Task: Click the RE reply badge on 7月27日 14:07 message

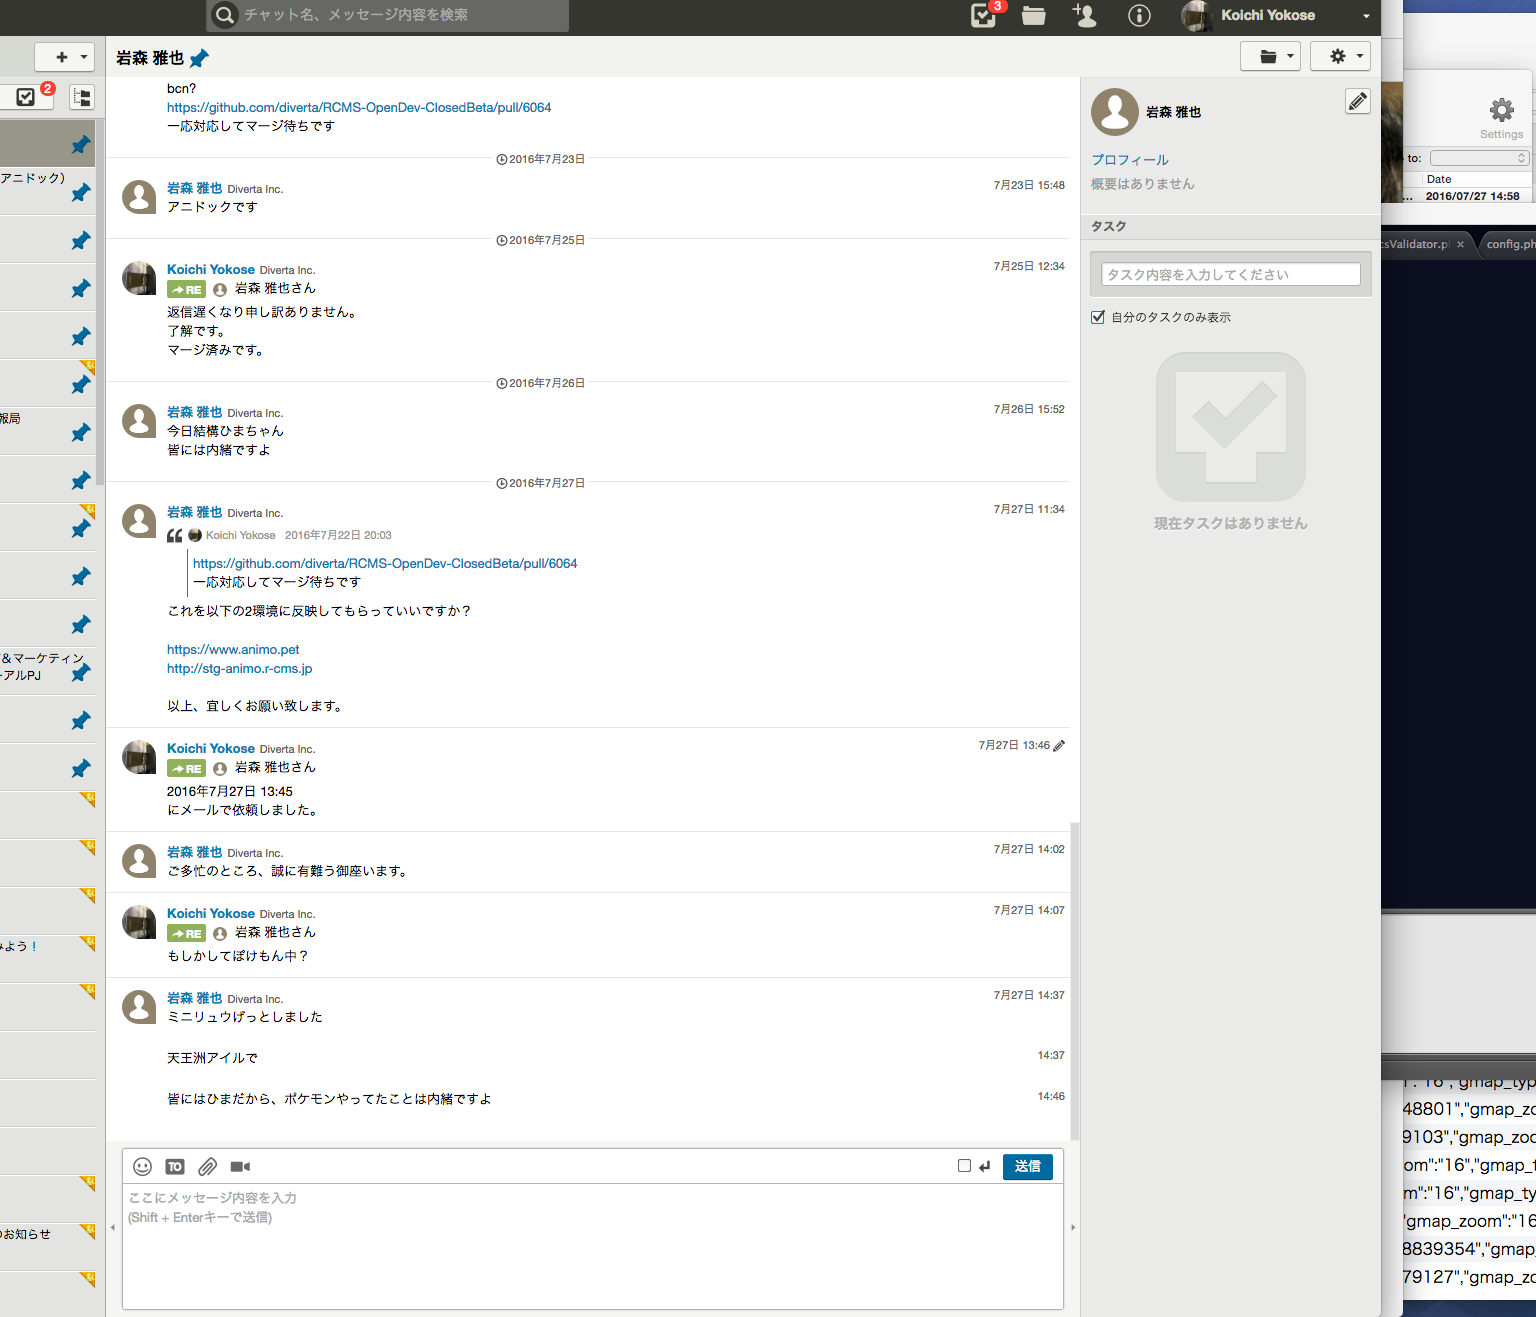Action: tap(186, 933)
